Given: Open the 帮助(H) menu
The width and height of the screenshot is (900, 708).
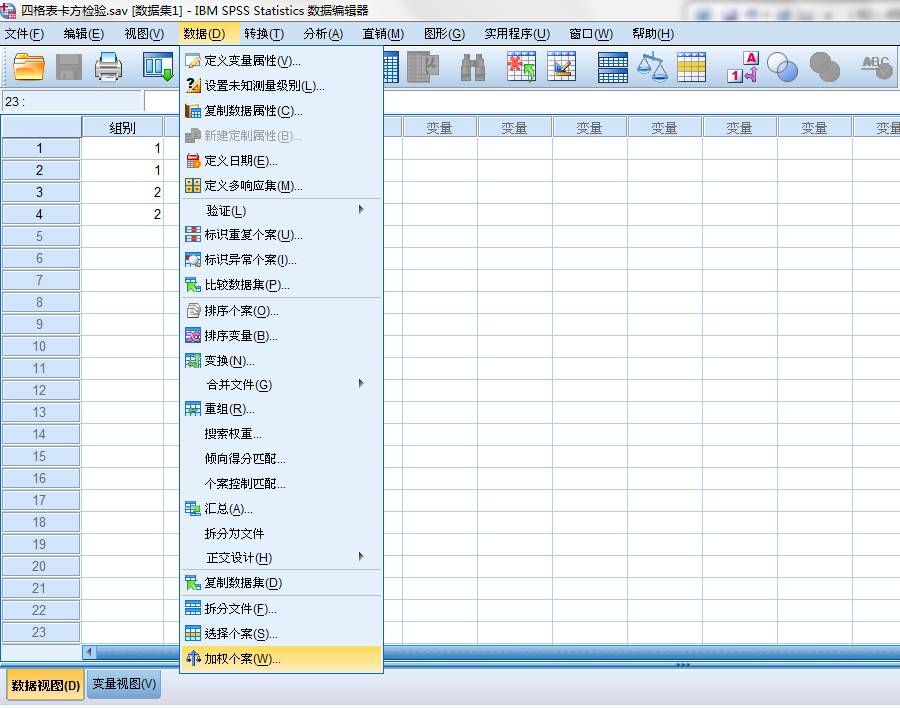Looking at the screenshot, I should click(653, 34).
